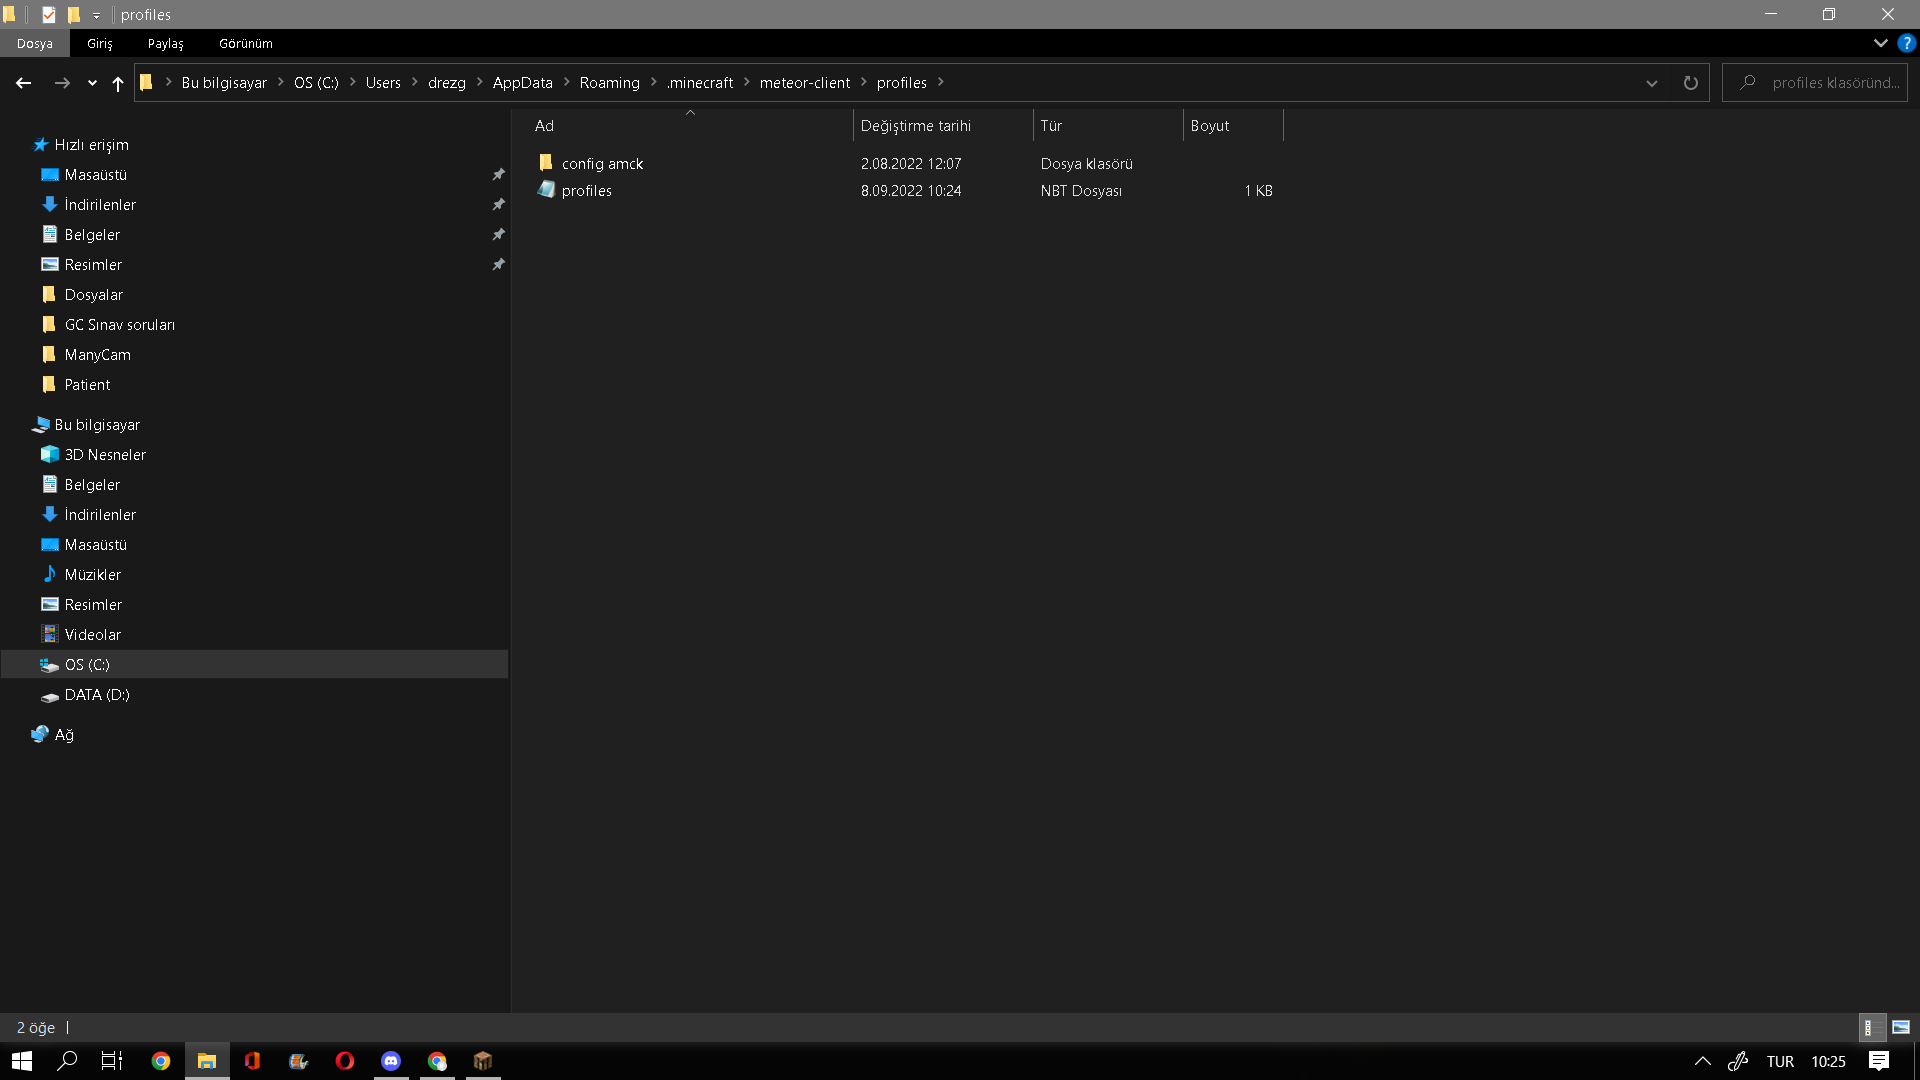This screenshot has height=1080, width=1920.
Task: Open the notification center icon
Action: click(1879, 1061)
